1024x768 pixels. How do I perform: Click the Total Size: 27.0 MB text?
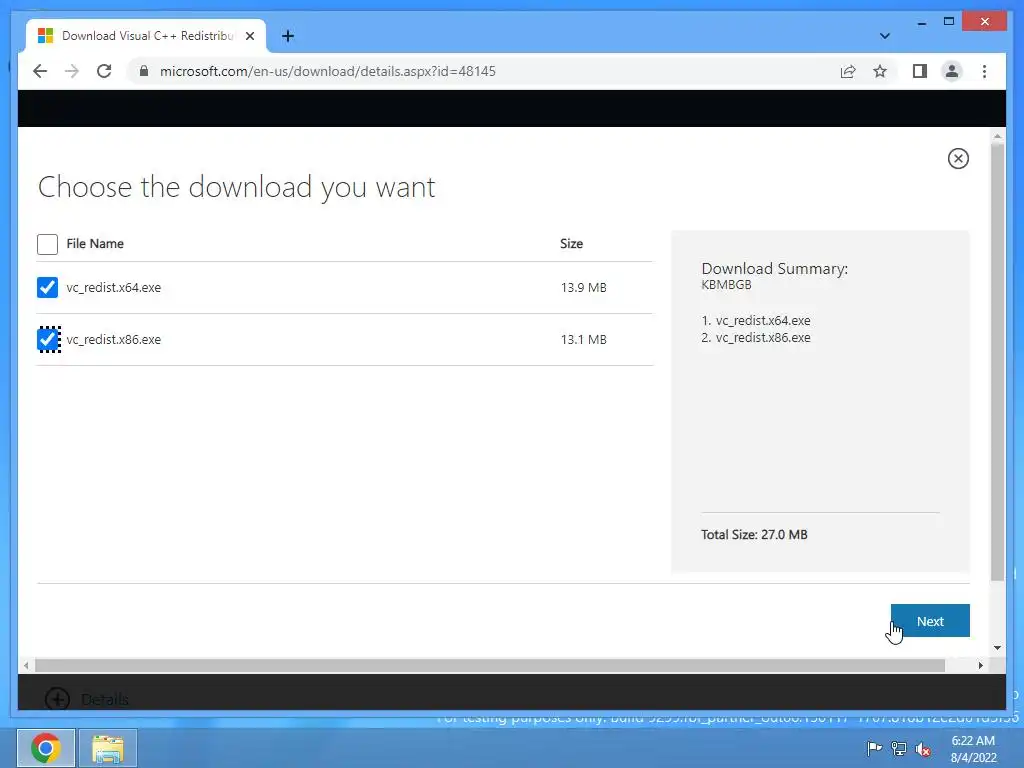(x=754, y=535)
